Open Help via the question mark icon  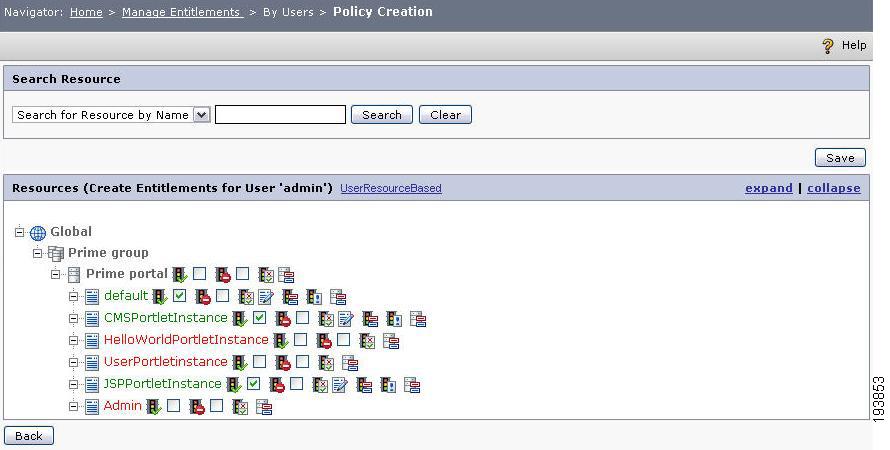point(828,46)
